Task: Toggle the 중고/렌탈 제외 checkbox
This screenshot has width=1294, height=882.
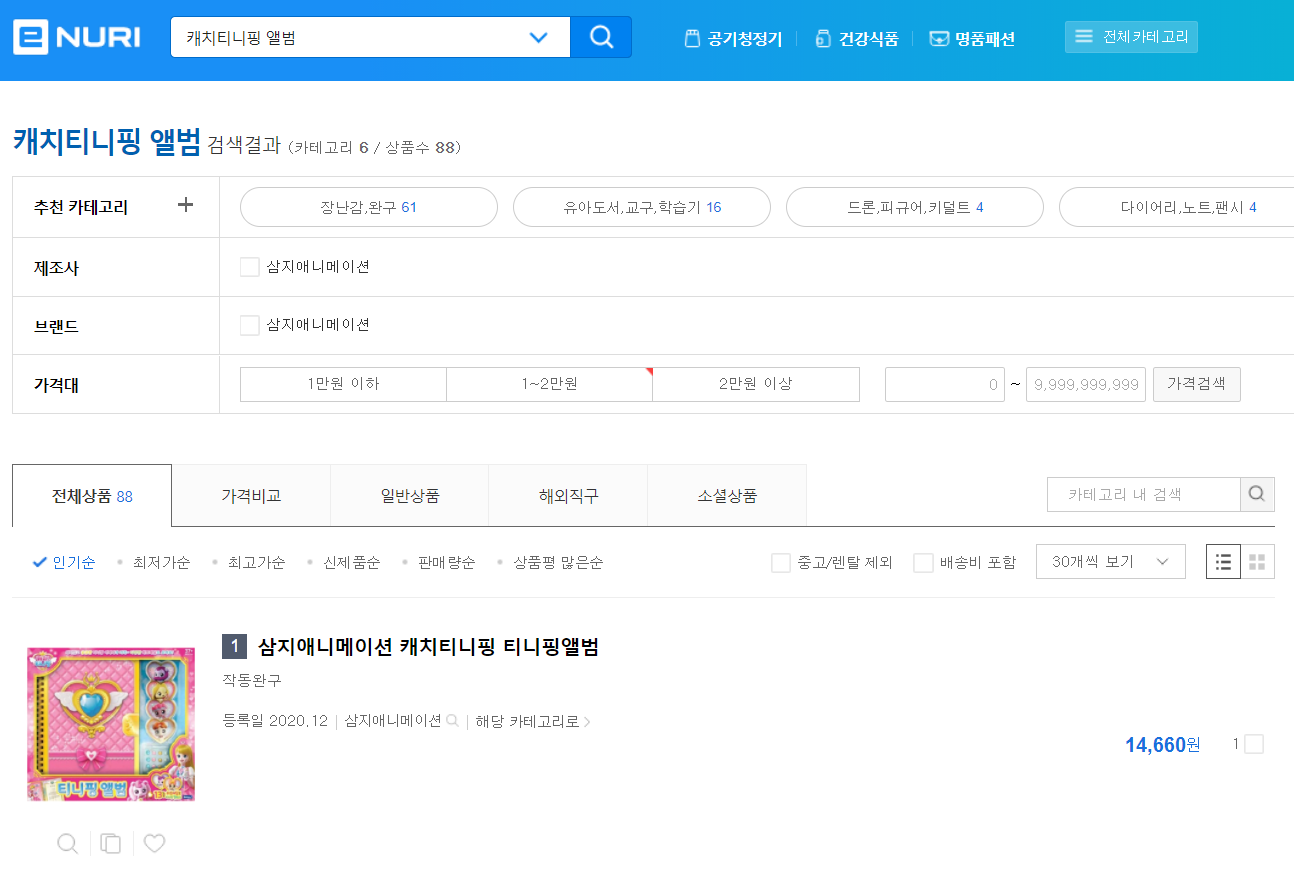Action: pos(781,563)
